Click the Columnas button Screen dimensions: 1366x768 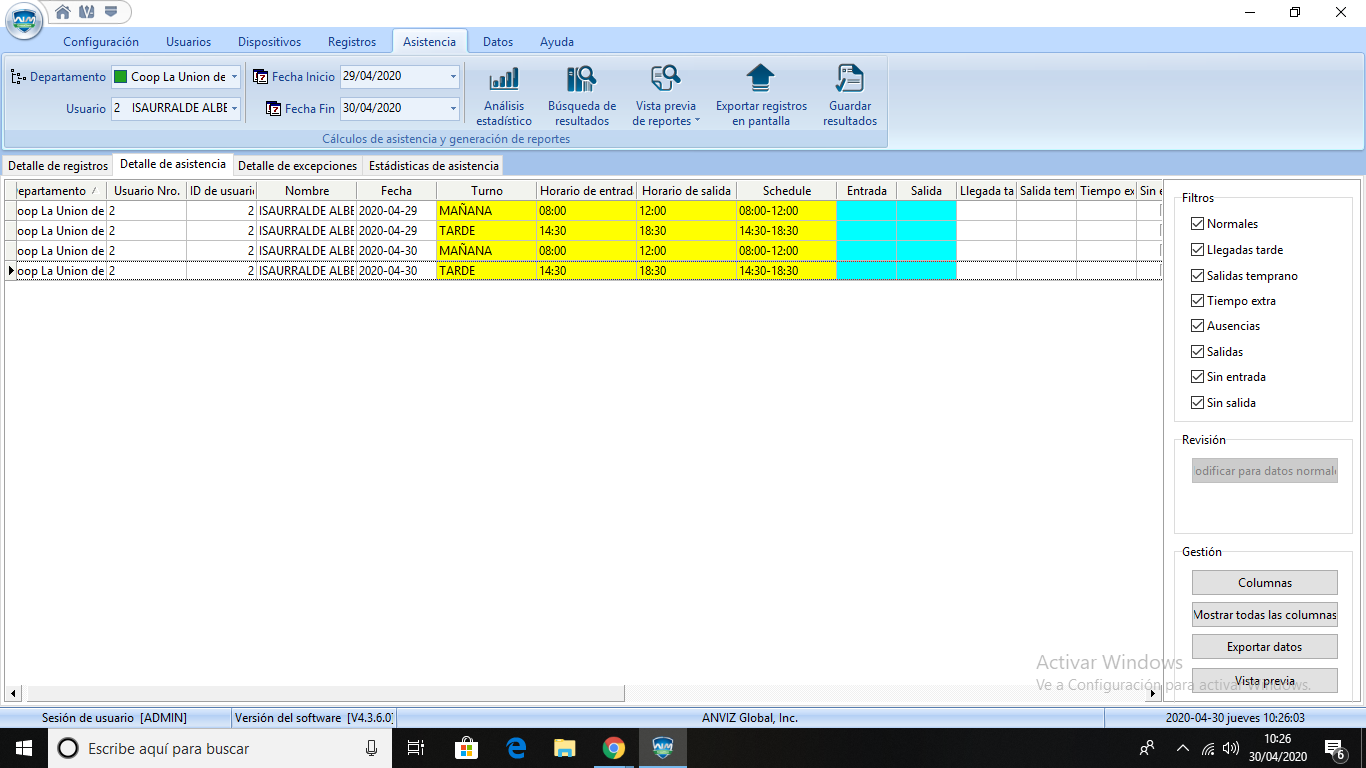[1264, 583]
